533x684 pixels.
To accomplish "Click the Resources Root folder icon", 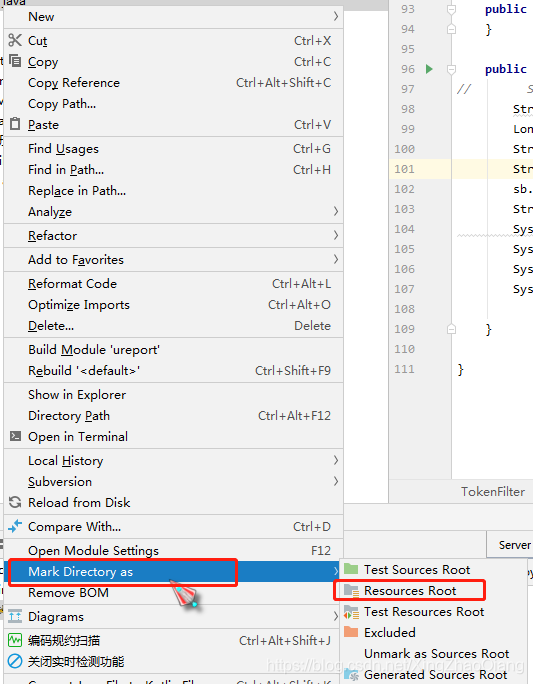I will pos(351,590).
